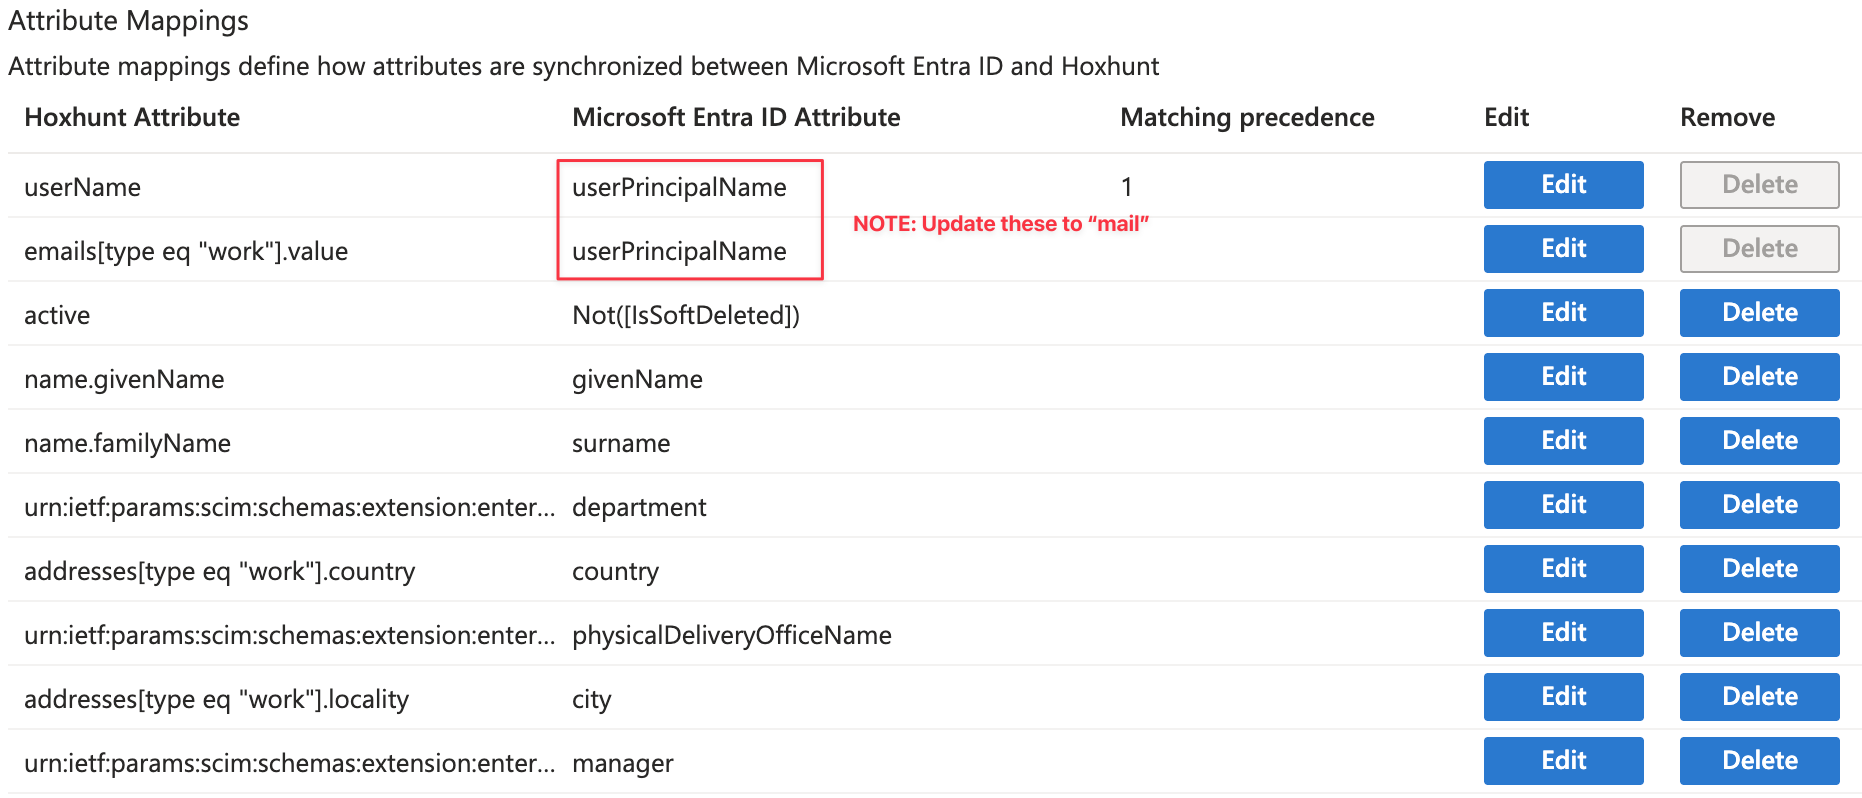
Task: Select 'addresses[type eq "work"].locality' cell
Action: 216,699
